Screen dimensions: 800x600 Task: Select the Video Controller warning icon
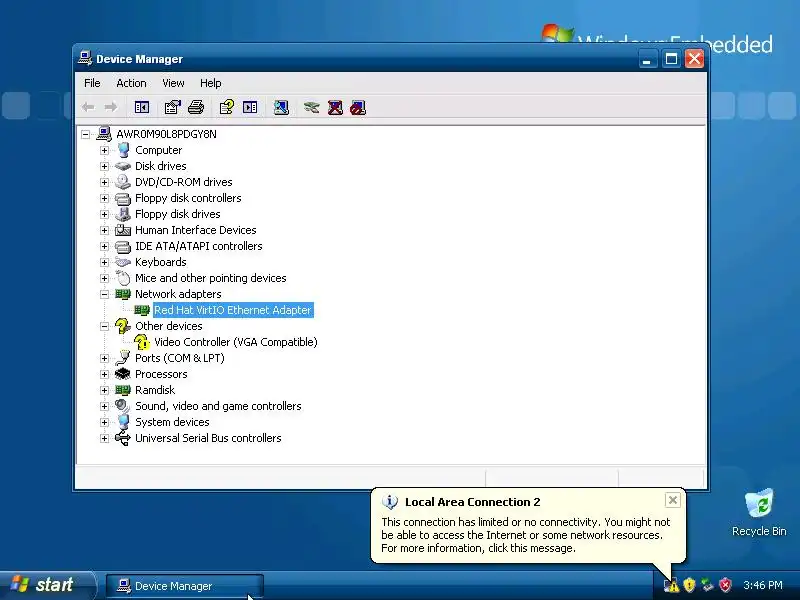coord(141,342)
